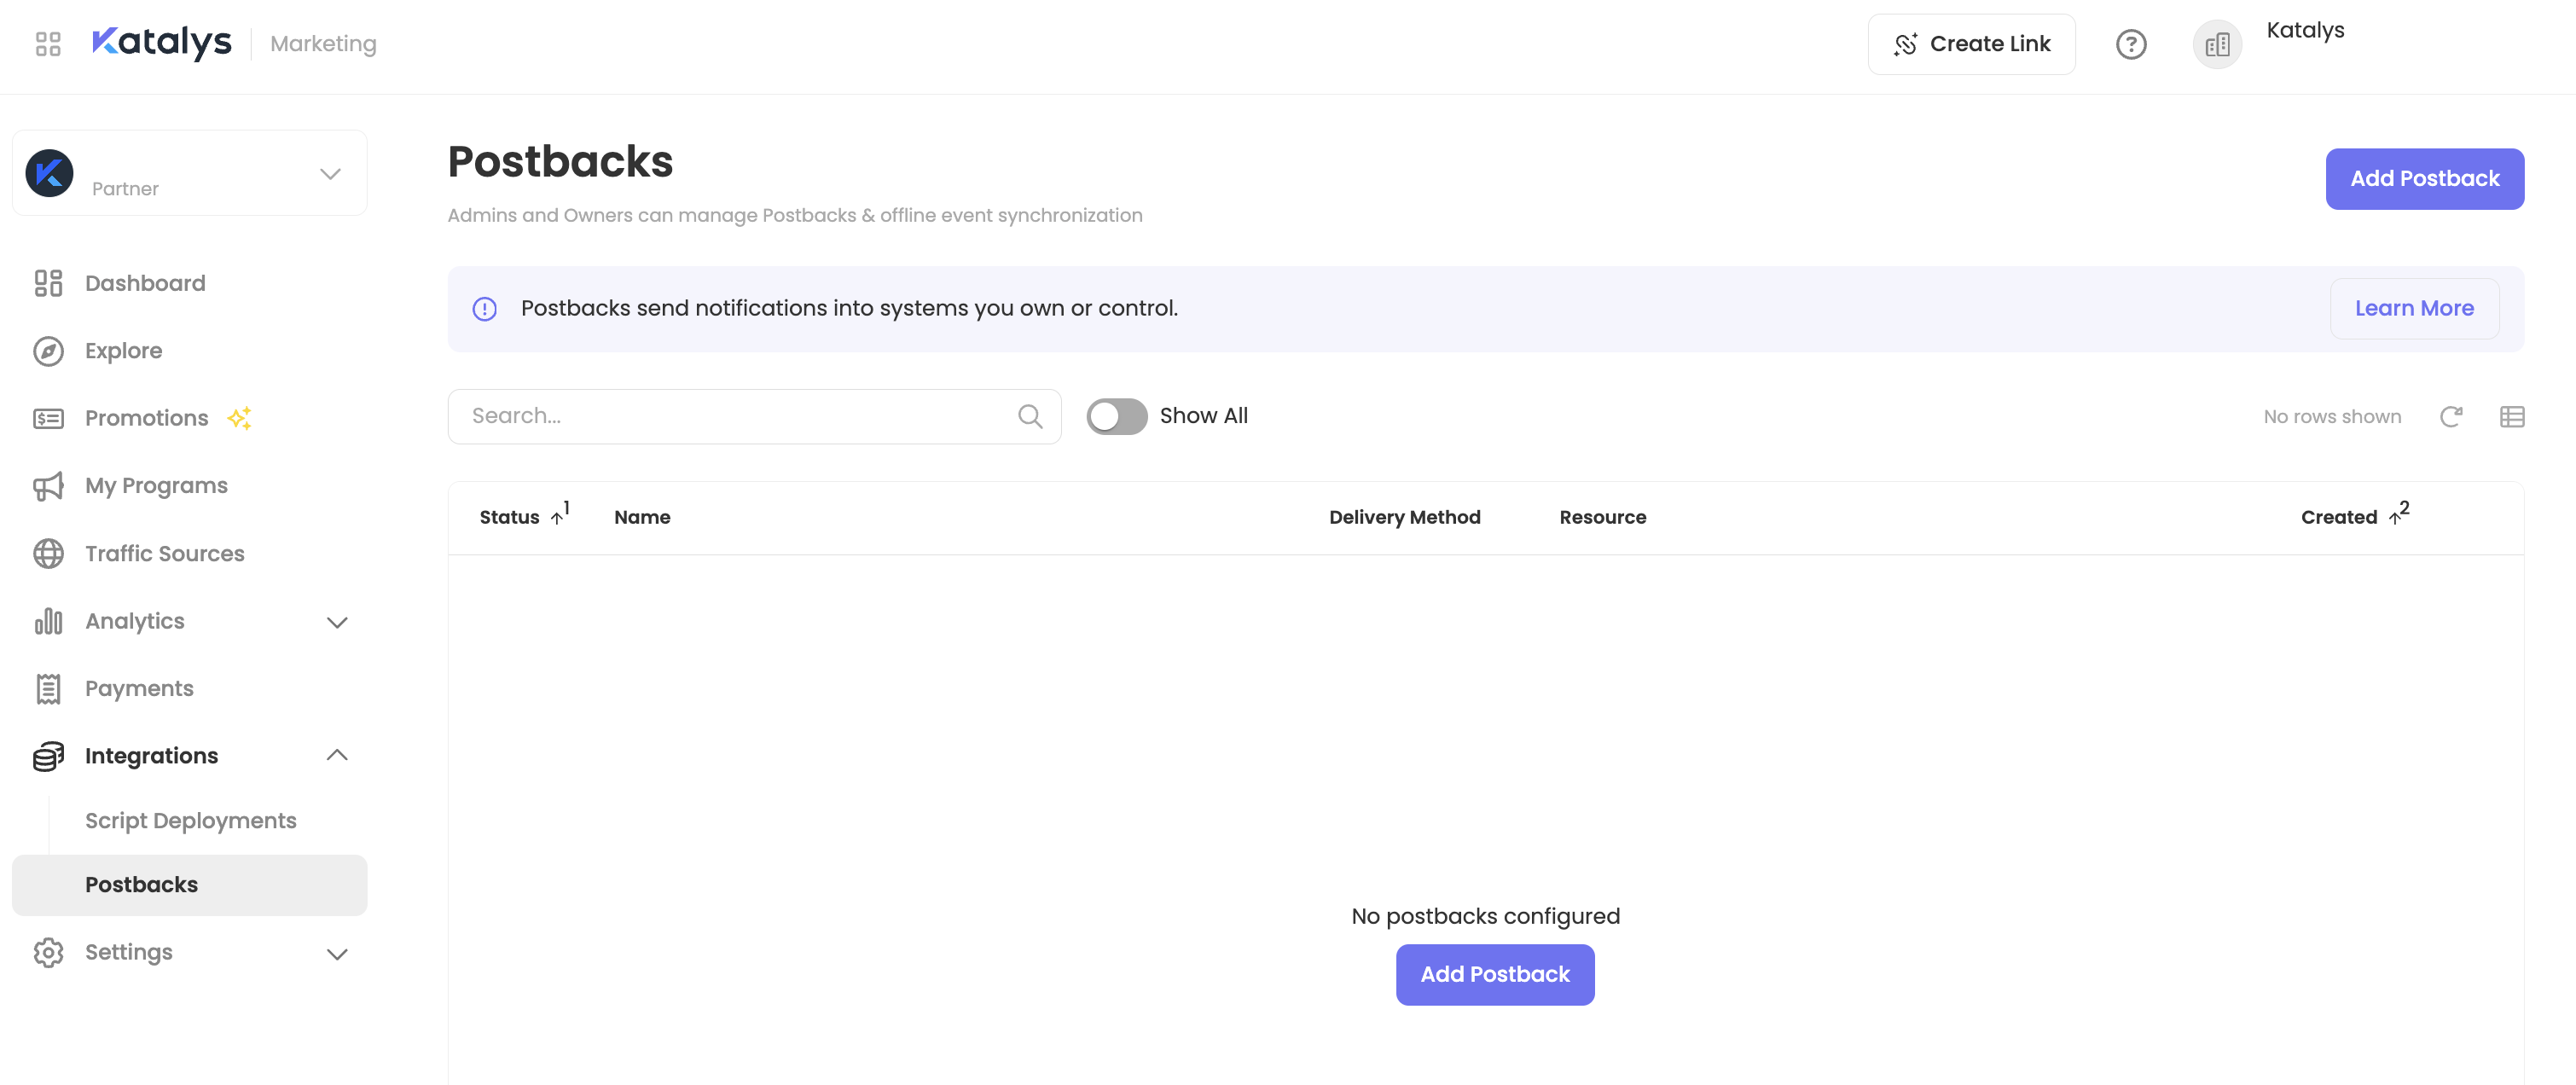
Task: Open the Katalys account avatar icon
Action: coord(2216,44)
